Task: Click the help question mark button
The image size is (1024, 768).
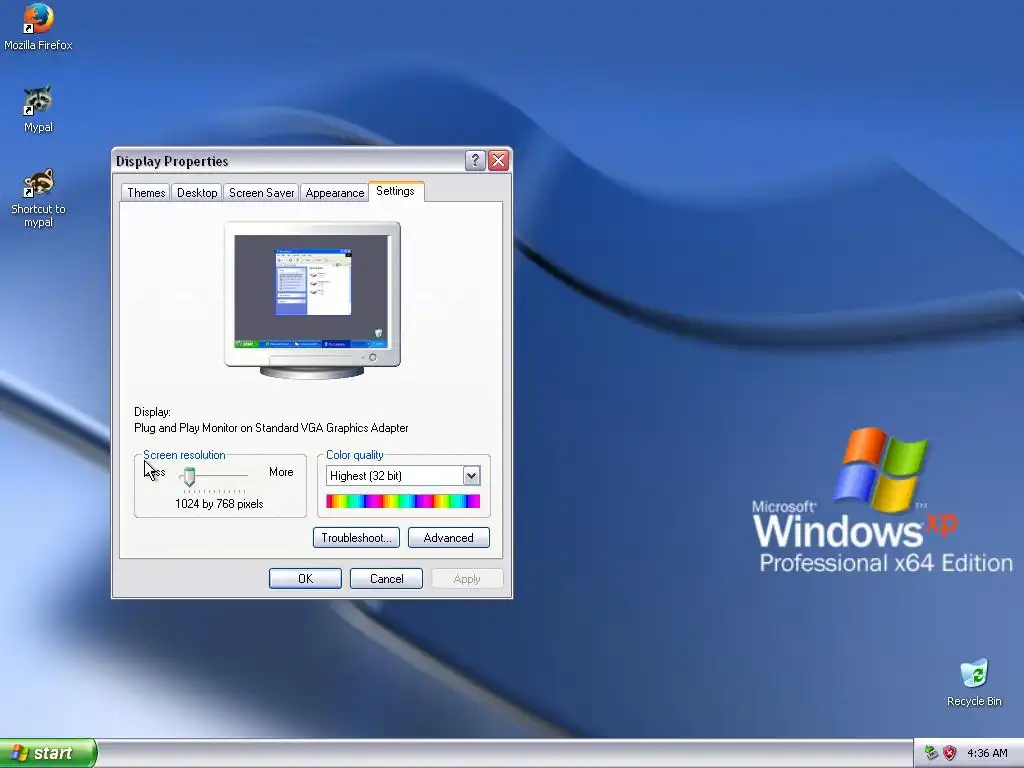Action: [x=475, y=160]
